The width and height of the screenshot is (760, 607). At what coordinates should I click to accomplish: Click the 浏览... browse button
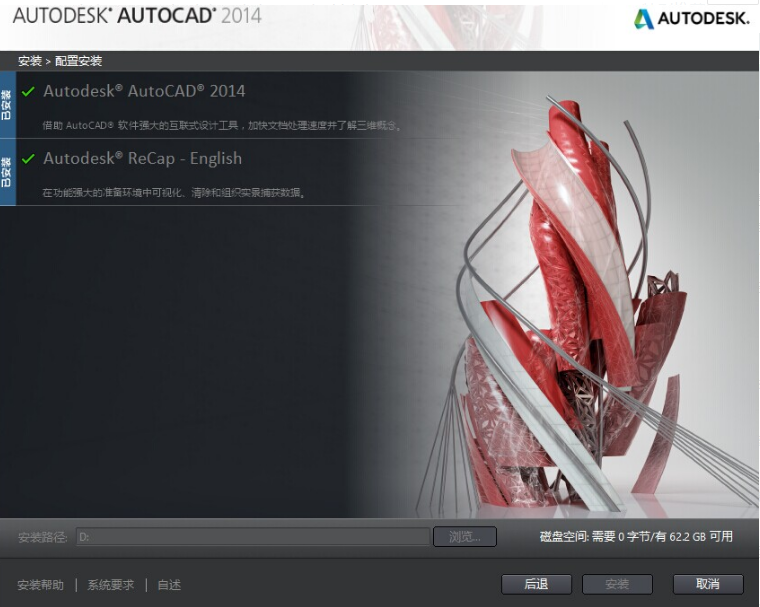pos(465,537)
